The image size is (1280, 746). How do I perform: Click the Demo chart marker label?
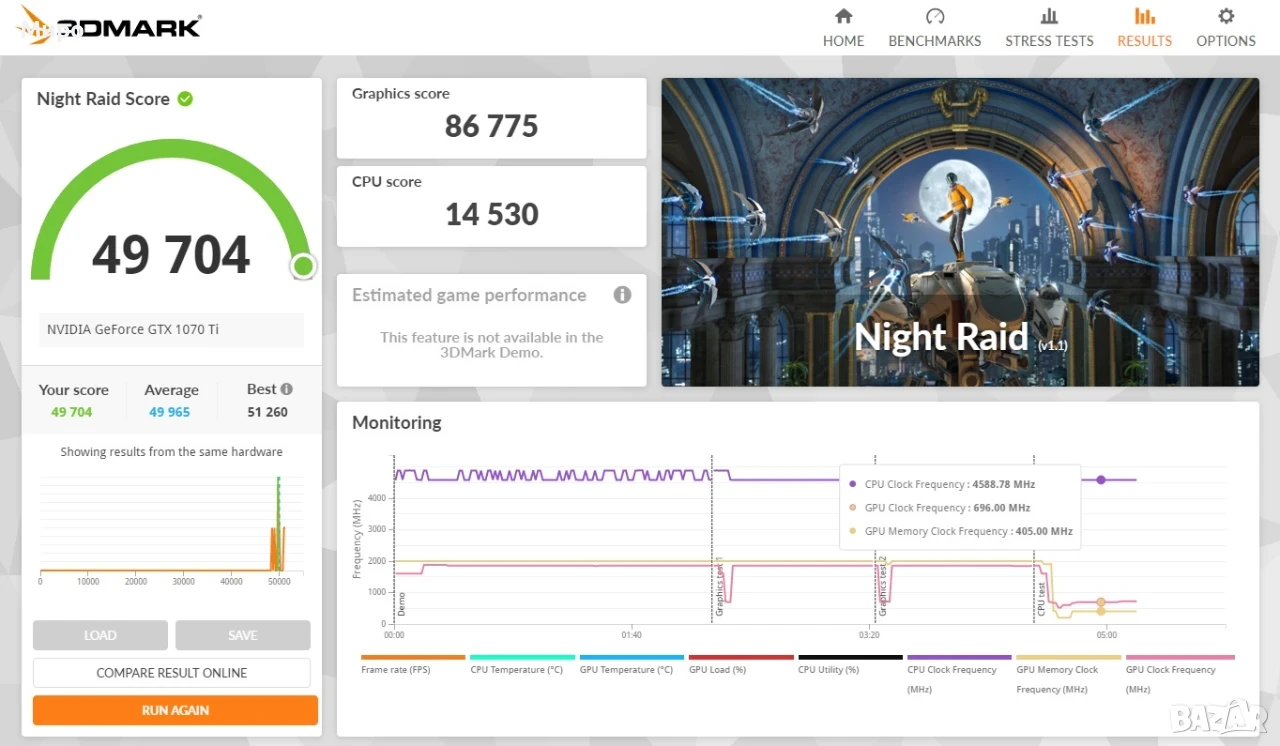(402, 602)
